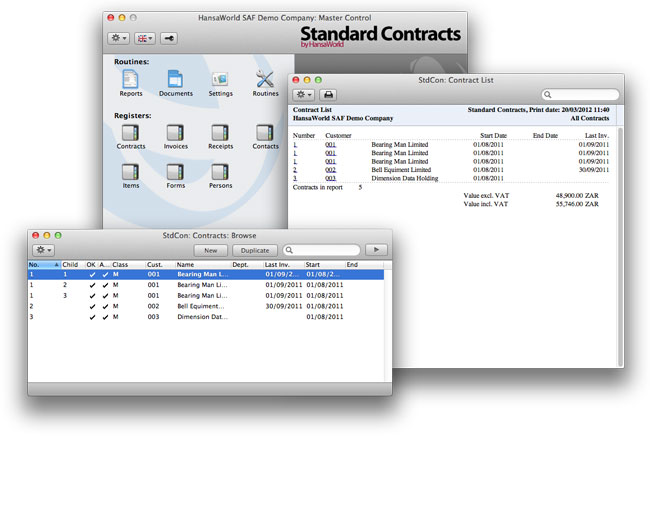Click the A. checkmark in child 3 row

pyautogui.click(x=105, y=296)
